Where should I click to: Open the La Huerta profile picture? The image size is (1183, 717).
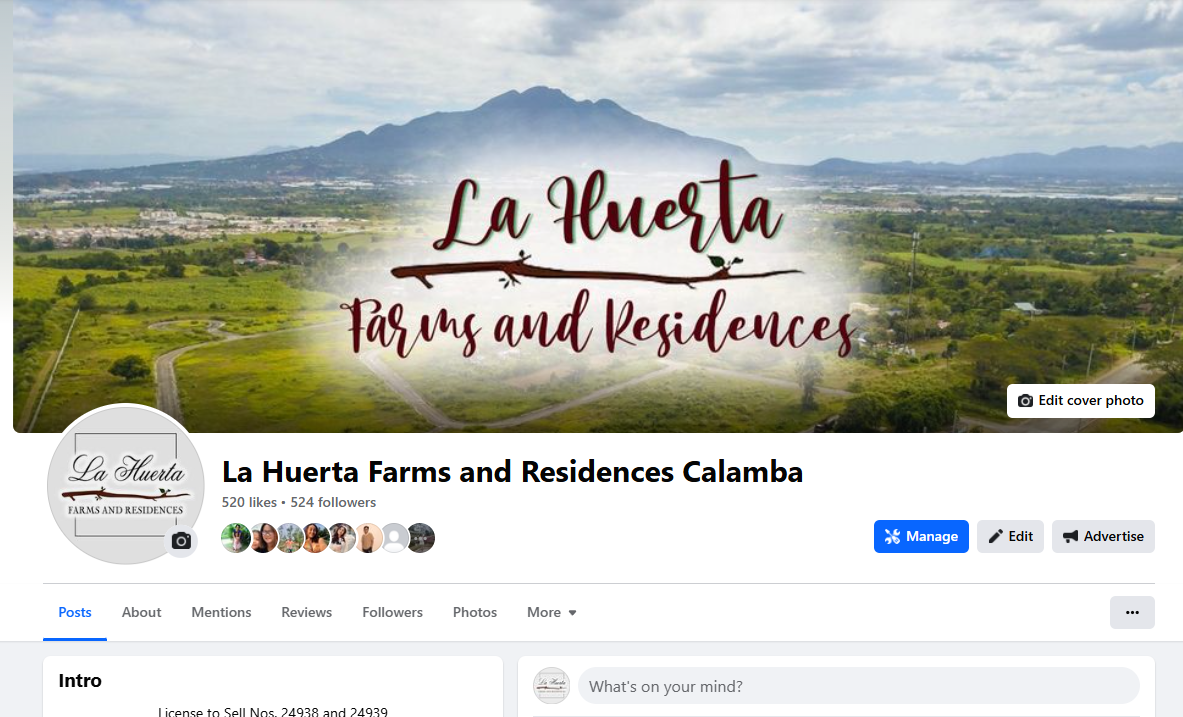[125, 485]
